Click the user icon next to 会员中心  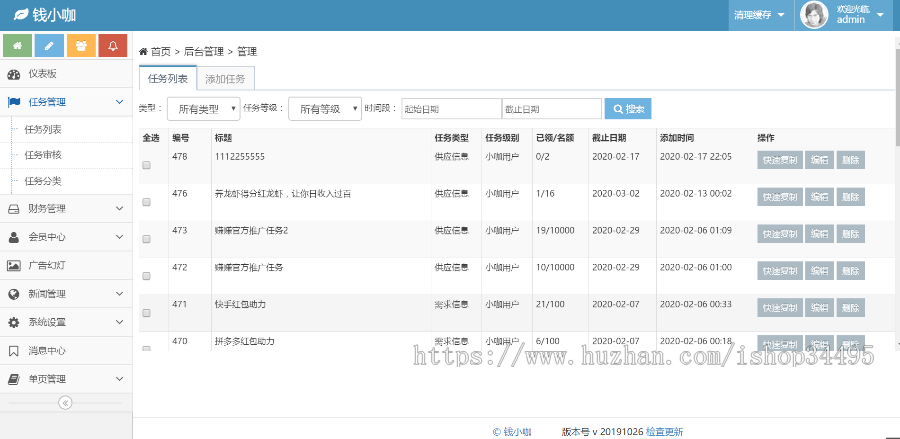[14, 237]
